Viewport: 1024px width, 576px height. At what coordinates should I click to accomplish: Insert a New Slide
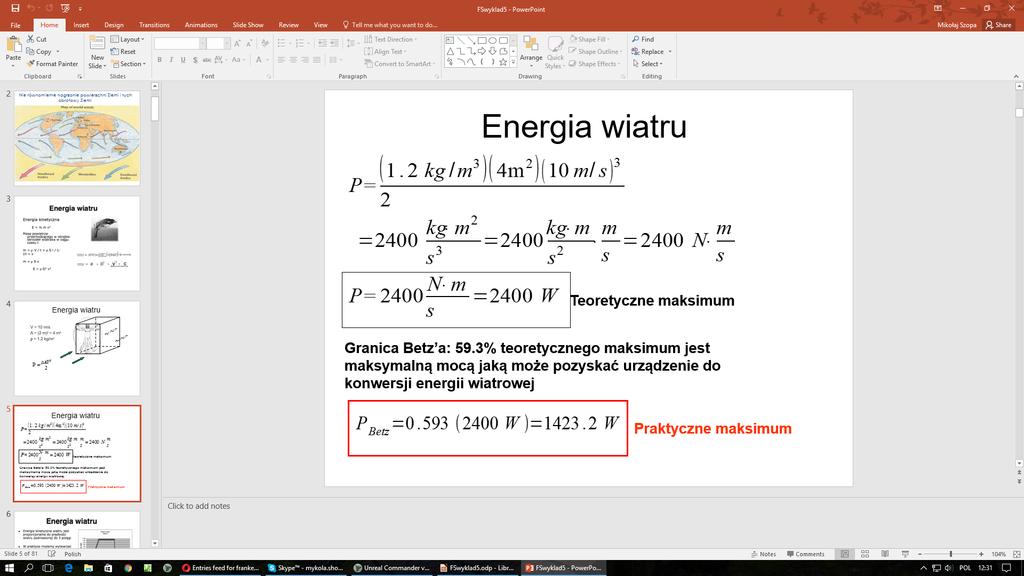(x=97, y=52)
